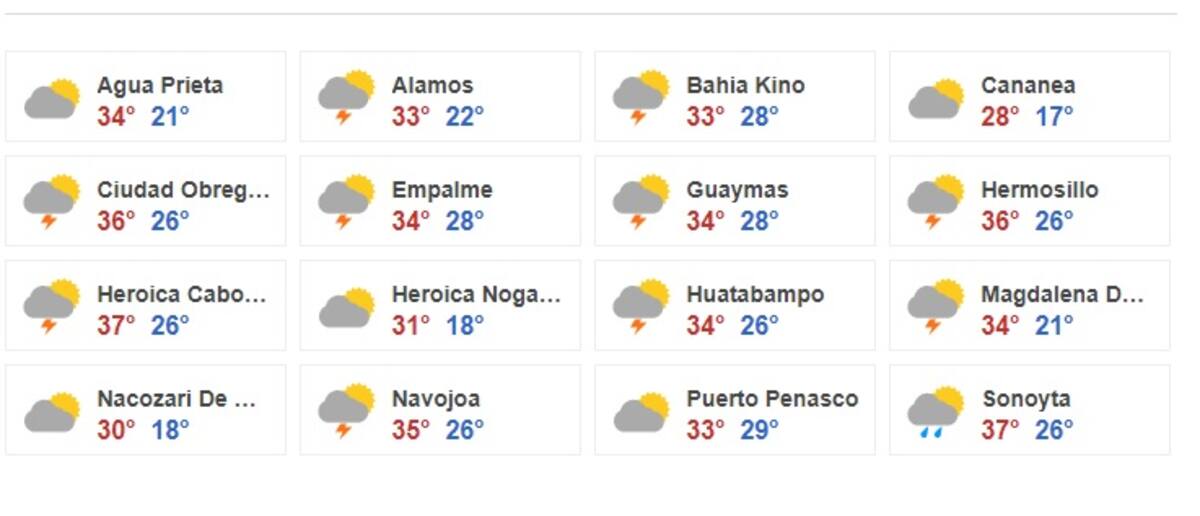The height and width of the screenshot is (516, 1200).
Task: Click Puerto Penasco's 29° low temperature
Action: pyautogui.click(x=760, y=430)
